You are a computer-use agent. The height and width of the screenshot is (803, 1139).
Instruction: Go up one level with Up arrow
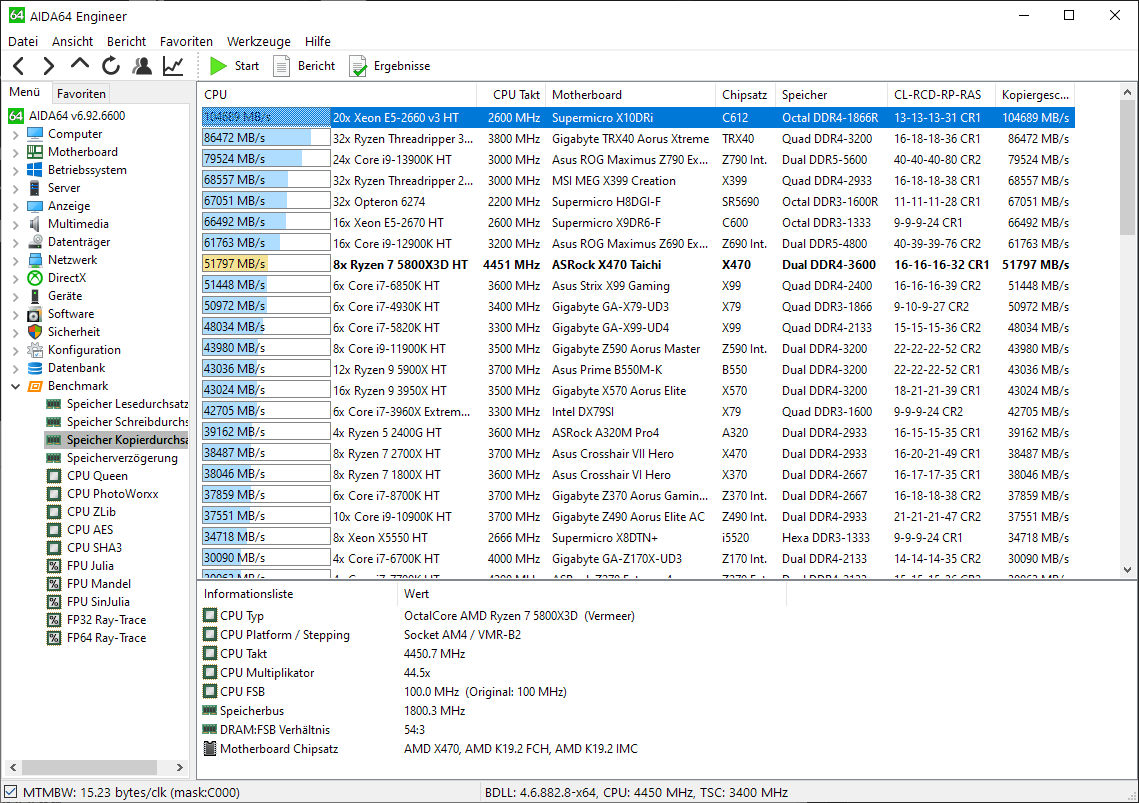coord(79,66)
